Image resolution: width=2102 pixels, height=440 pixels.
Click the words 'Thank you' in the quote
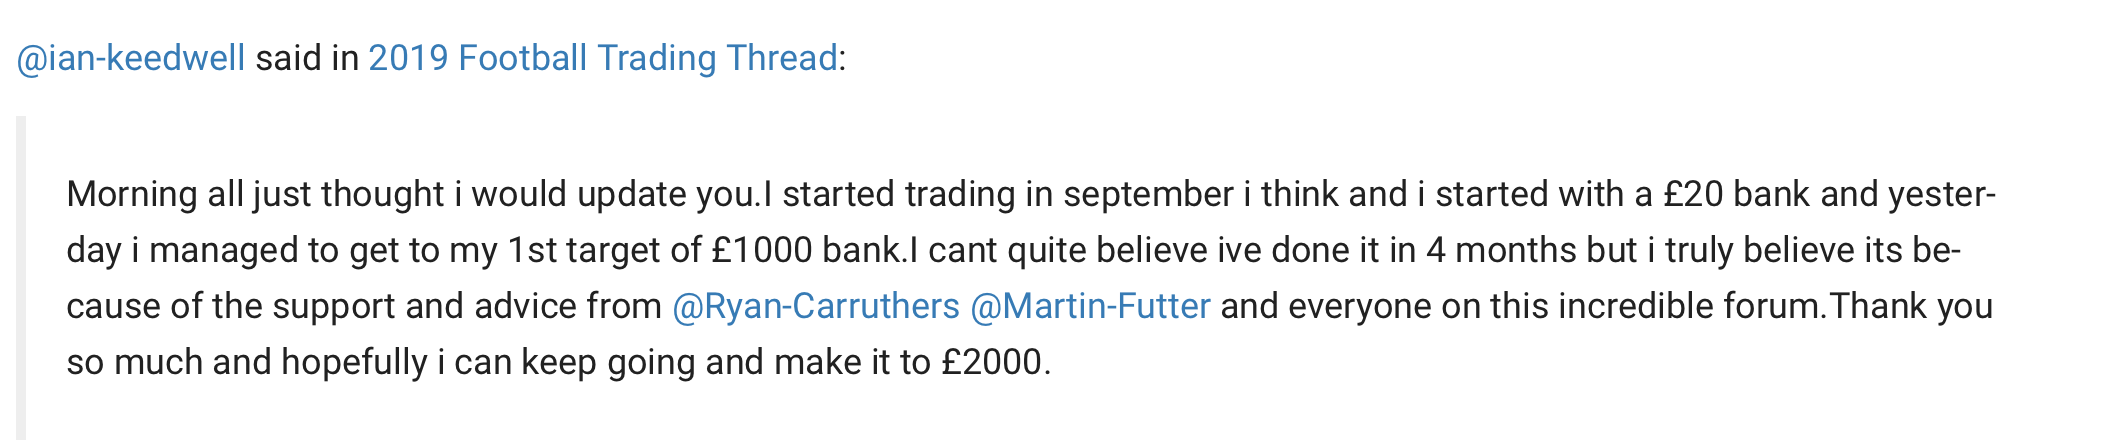(x=1912, y=306)
